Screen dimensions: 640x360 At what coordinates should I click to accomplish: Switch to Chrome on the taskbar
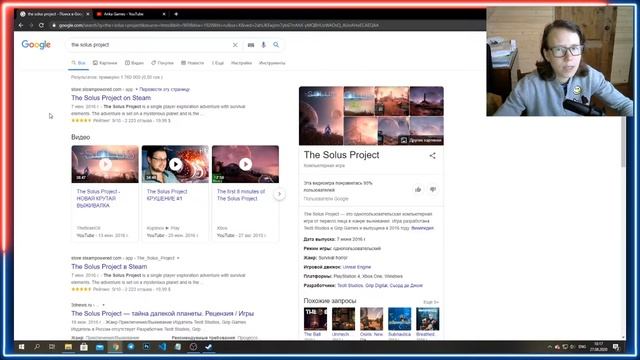pos(116,347)
